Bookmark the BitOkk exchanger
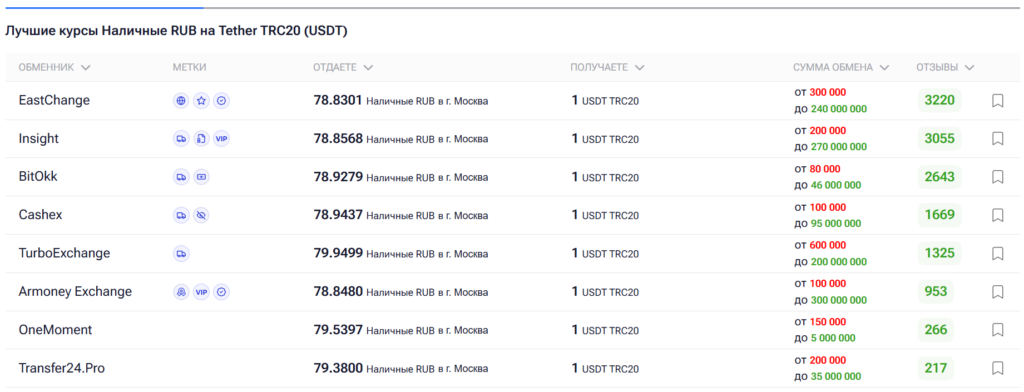The width and height of the screenshot is (1024, 392). pyautogui.click(x=997, y=177)
